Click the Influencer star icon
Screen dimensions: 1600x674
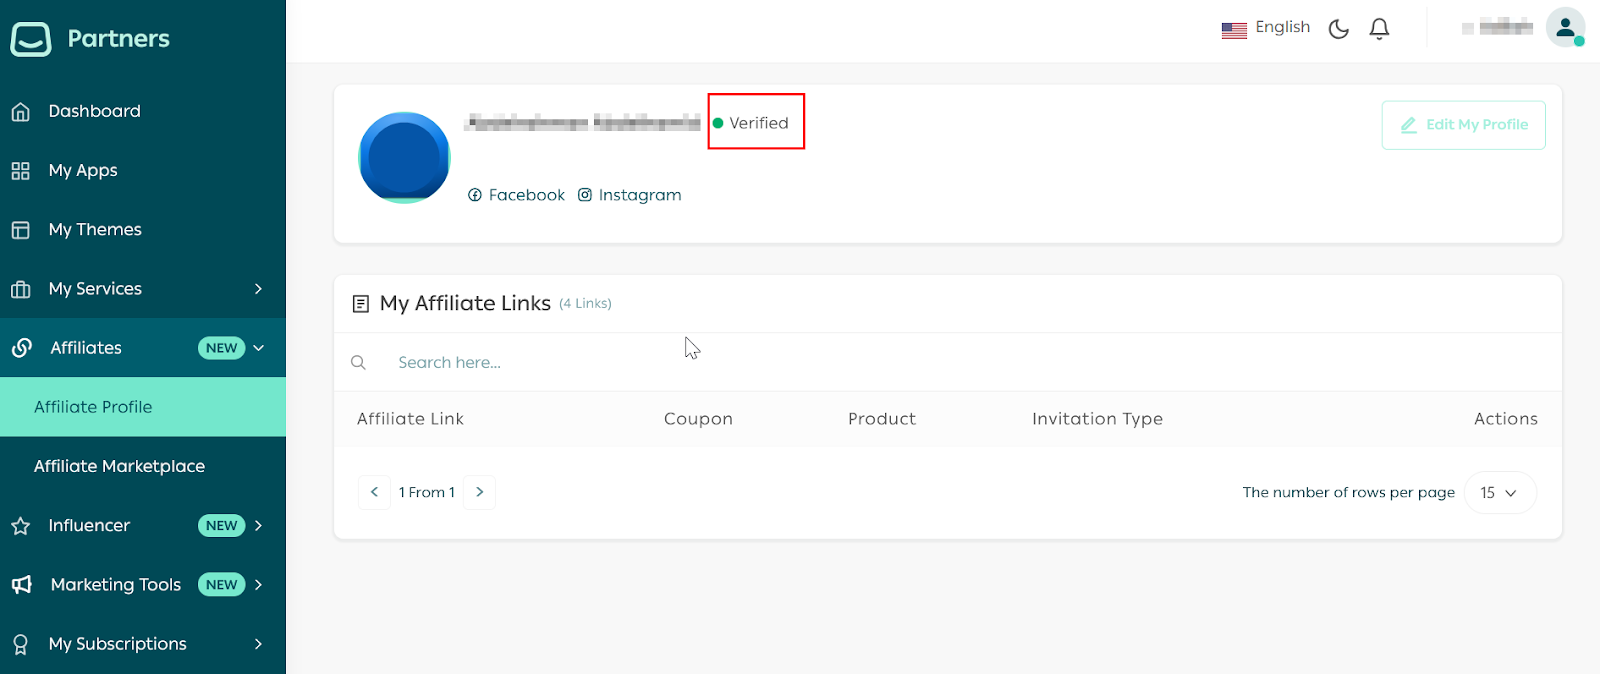(x=21, y=526)
